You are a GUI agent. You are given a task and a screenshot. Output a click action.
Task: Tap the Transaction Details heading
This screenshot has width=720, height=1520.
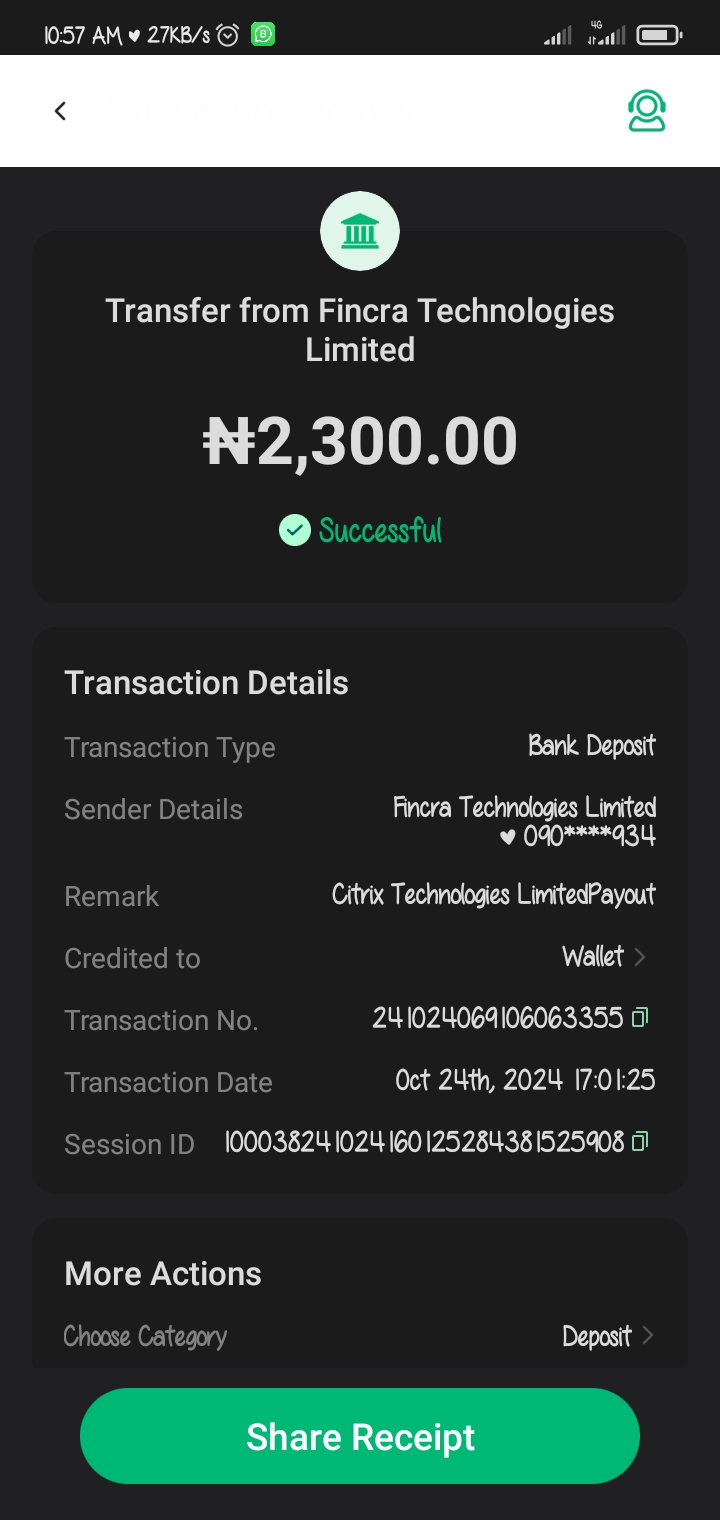[206, 683]
